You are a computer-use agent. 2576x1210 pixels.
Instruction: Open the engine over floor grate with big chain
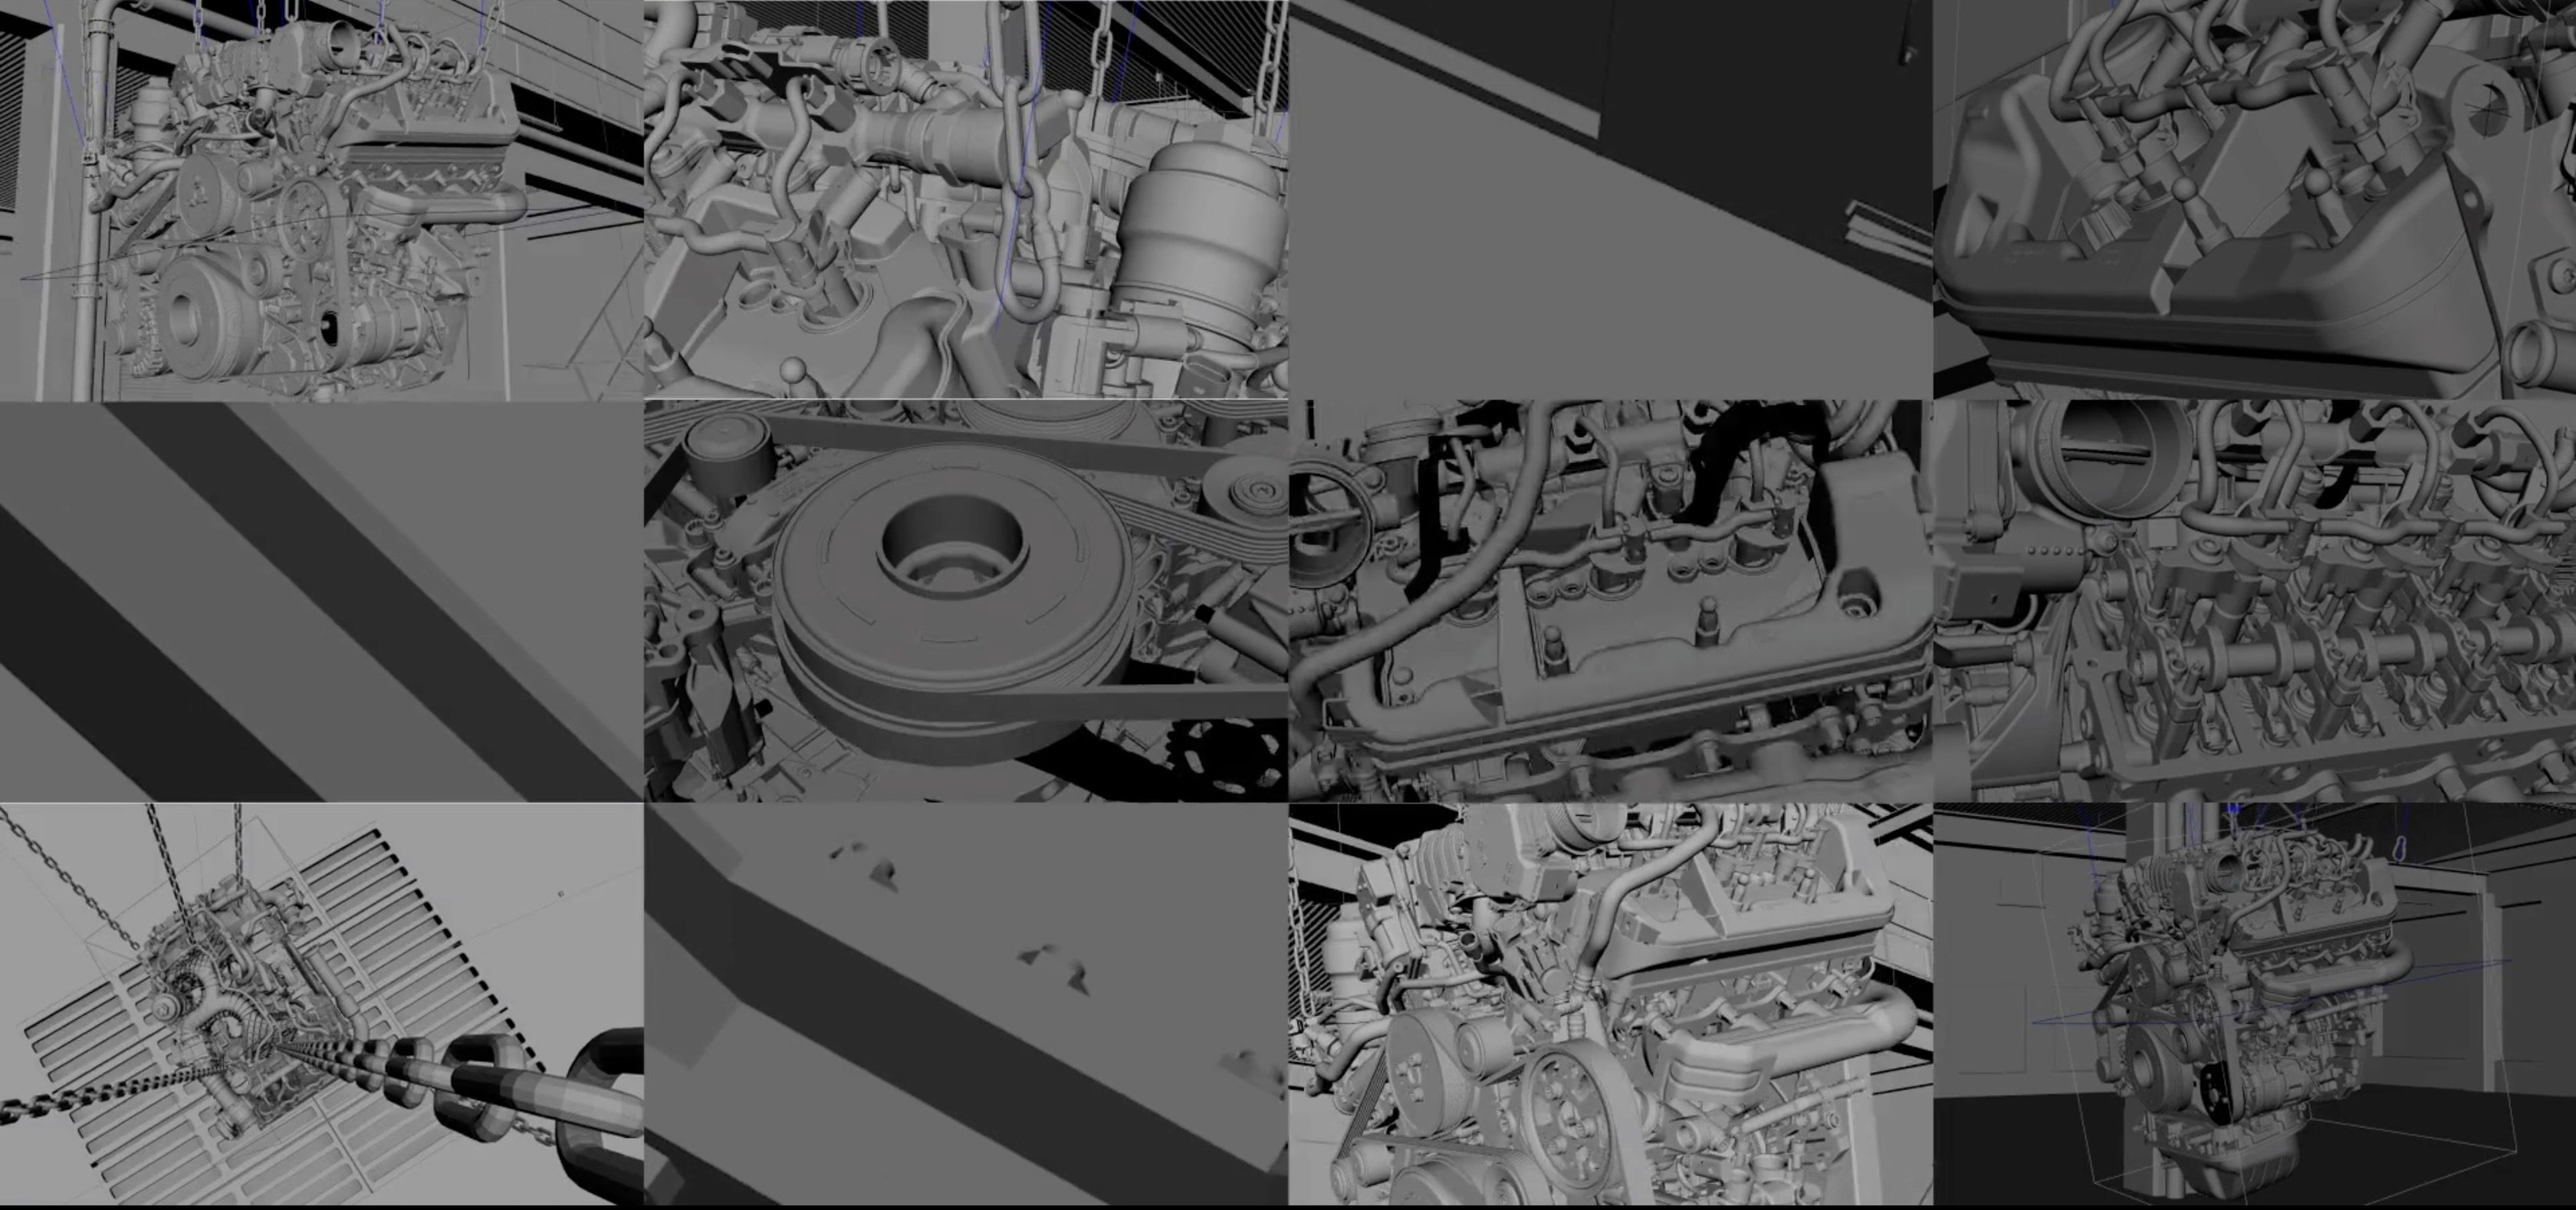pos(322,1004)
